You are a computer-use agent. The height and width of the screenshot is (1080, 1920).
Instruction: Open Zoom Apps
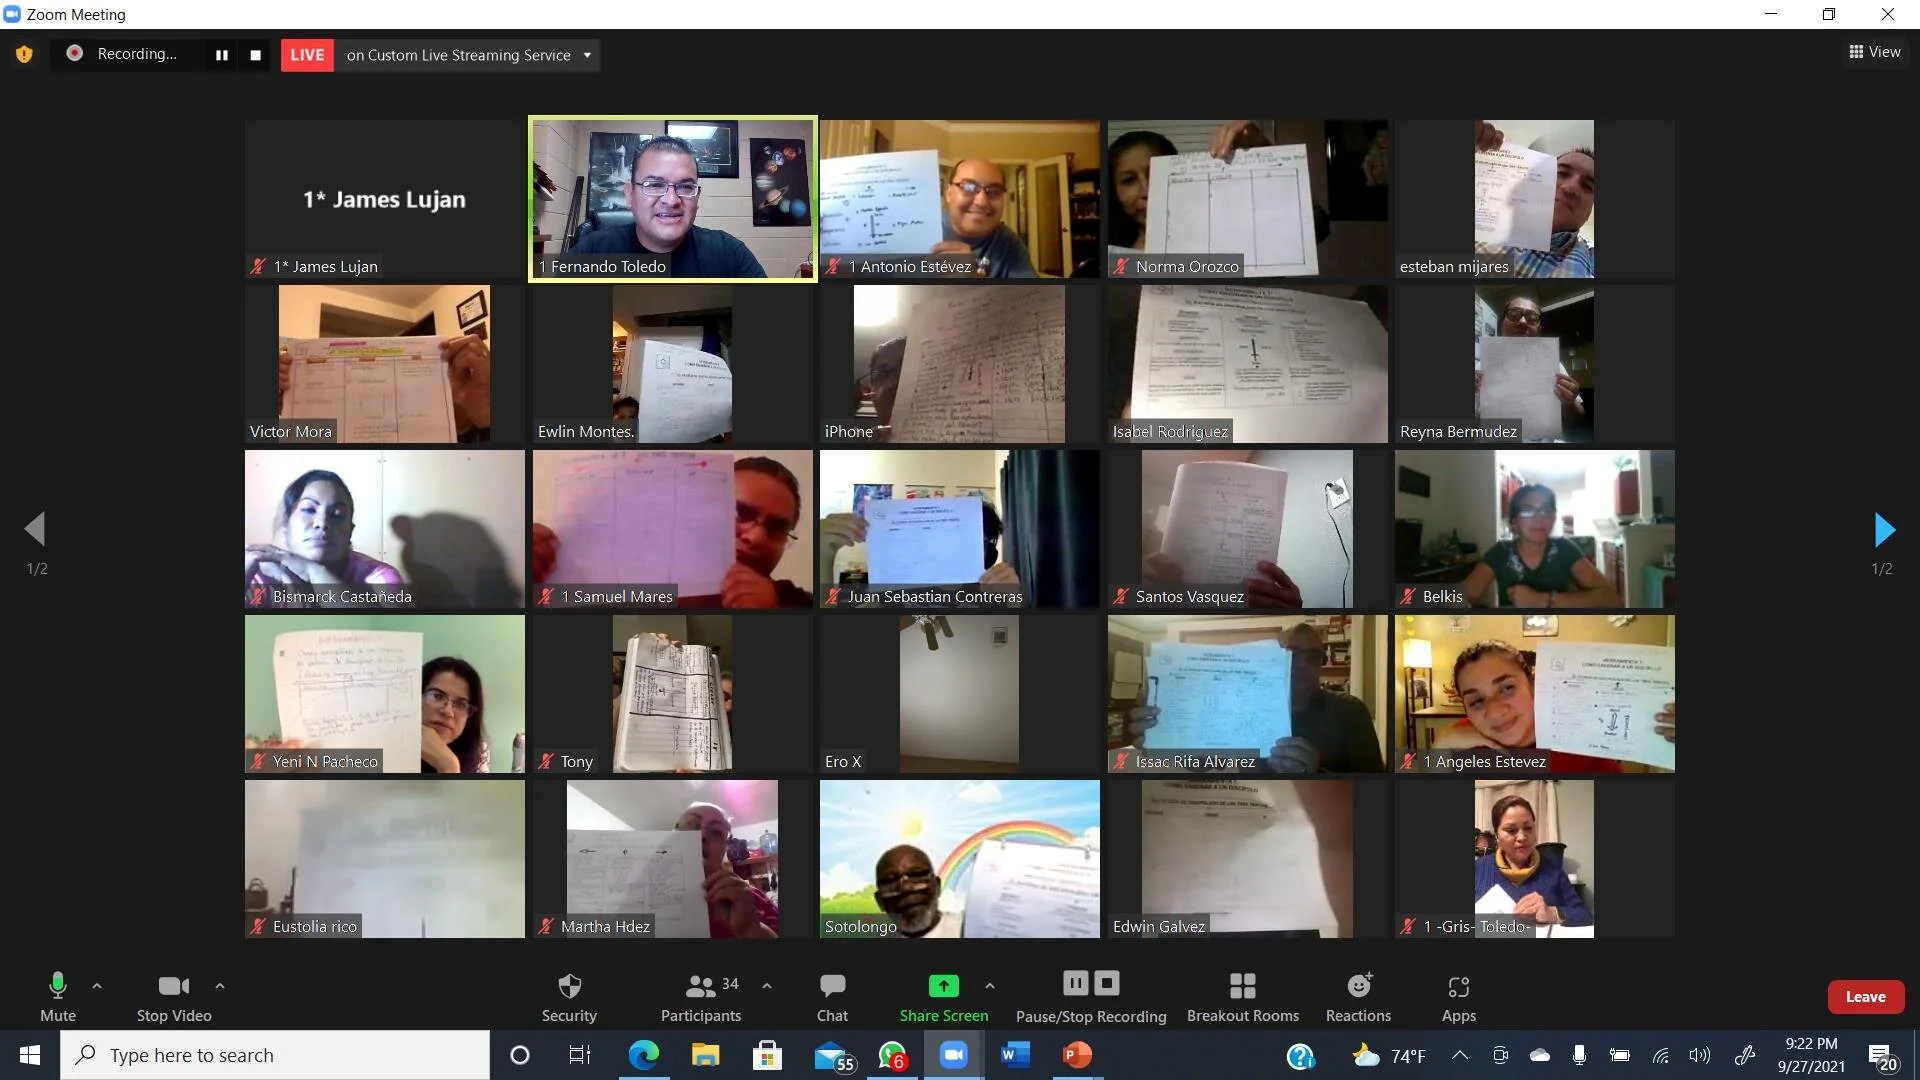click(x=1459, y=995)
